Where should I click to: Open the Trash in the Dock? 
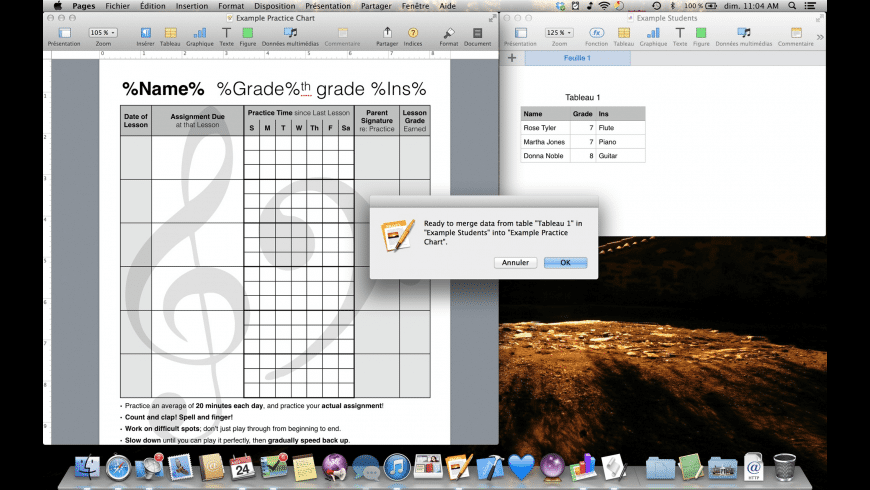(x=785, y=466)
